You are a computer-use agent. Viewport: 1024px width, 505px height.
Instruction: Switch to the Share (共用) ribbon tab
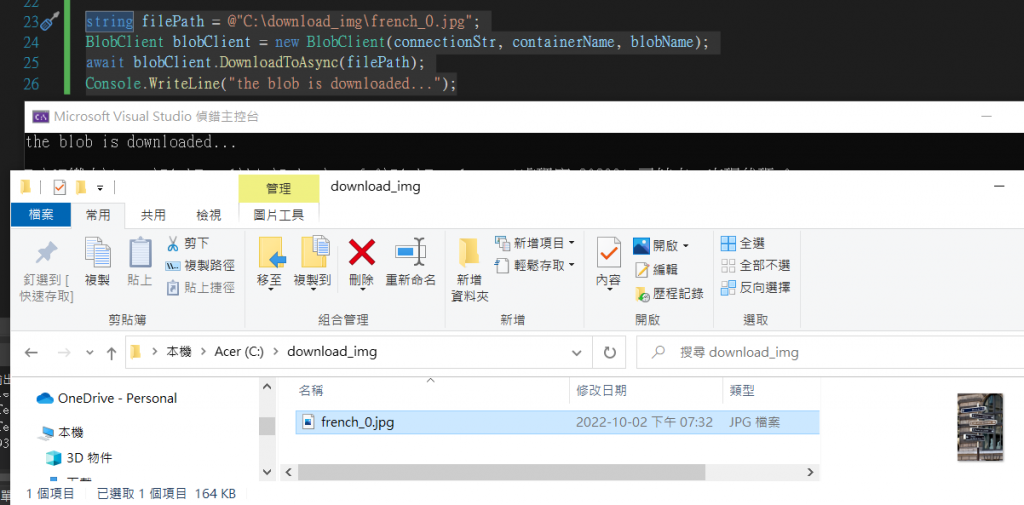point(153,214)
